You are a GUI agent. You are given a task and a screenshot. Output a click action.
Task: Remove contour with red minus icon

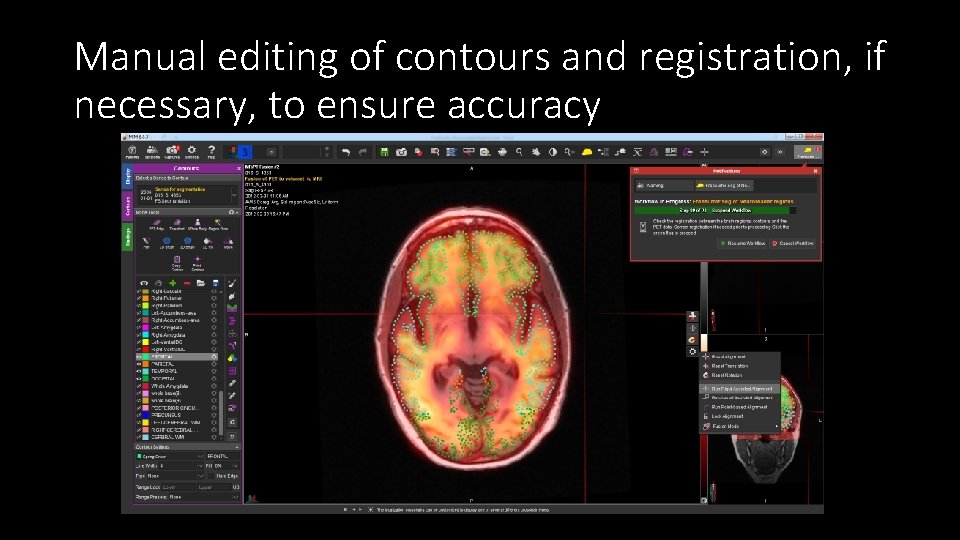pos(187,283)
